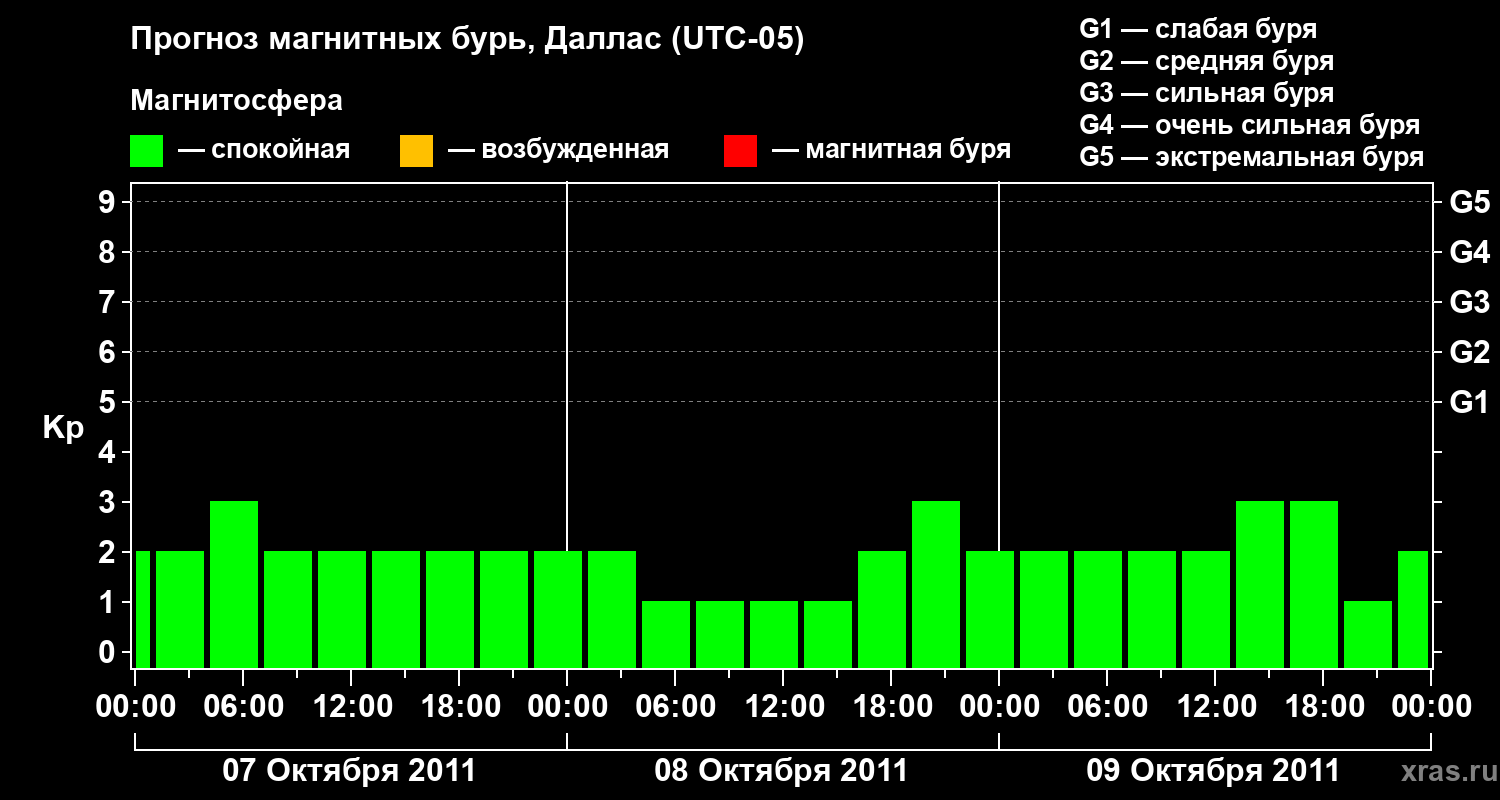This screenshot has width=1500, height=800.
Task: Click the Kp 3 bar at 18:00 on 09 October
Action: 1314,584
